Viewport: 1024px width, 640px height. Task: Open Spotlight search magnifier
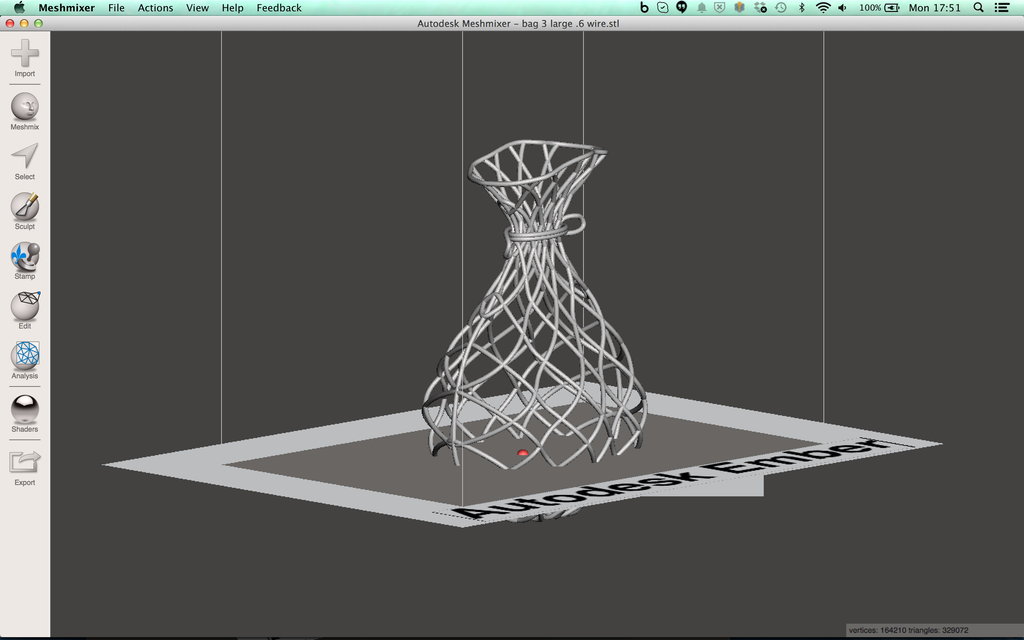pos(978,8)
